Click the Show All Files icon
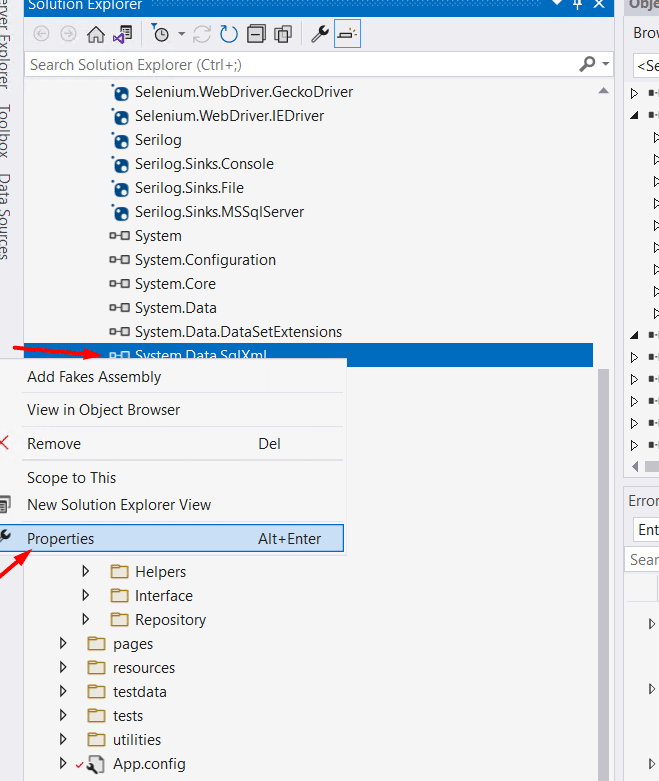Viewport: 659px width, 781px height. click(x=283, y=34)
